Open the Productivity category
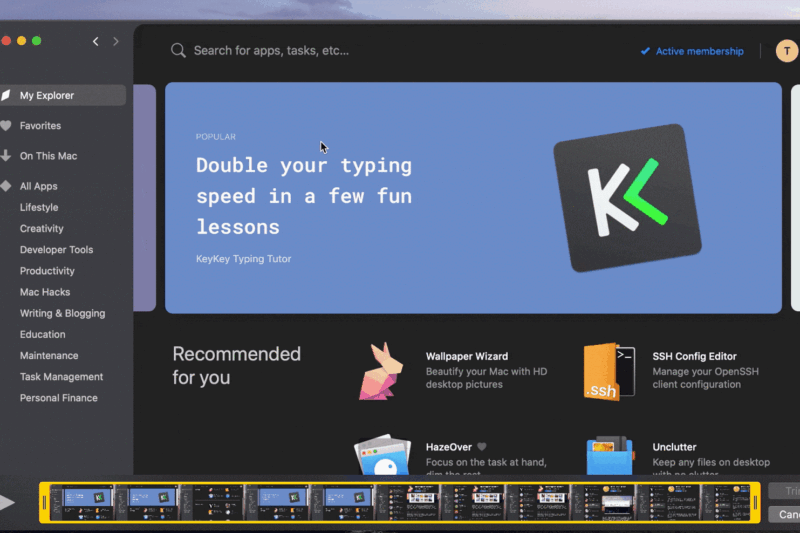The width and height of the screenshot is (800, 533). point(47,271)
